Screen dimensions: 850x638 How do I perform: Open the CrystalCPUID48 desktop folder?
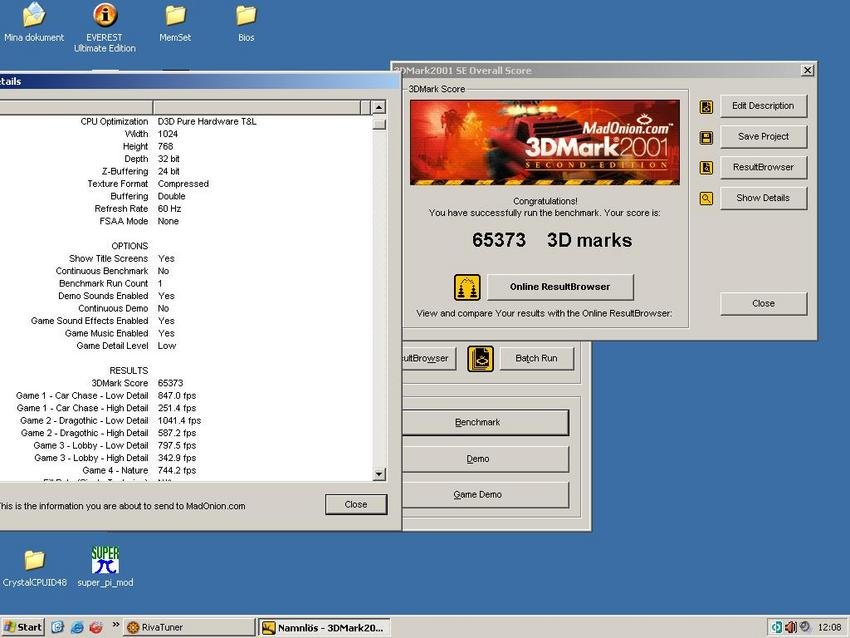click(x=34, y=568)
